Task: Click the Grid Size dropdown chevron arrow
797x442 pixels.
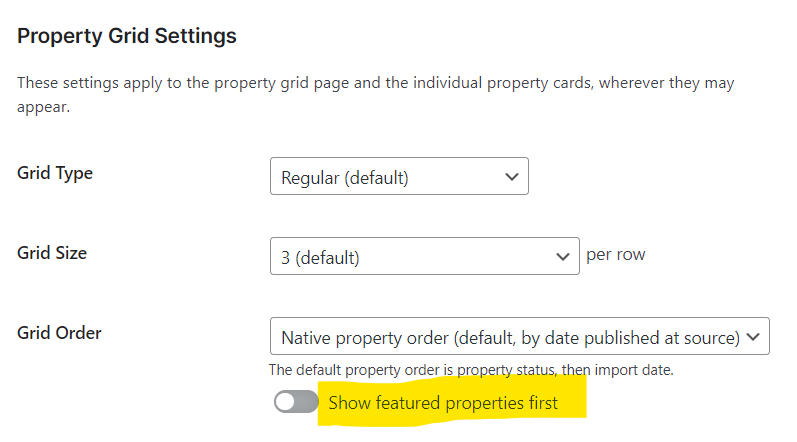Action: click(562, 257)
